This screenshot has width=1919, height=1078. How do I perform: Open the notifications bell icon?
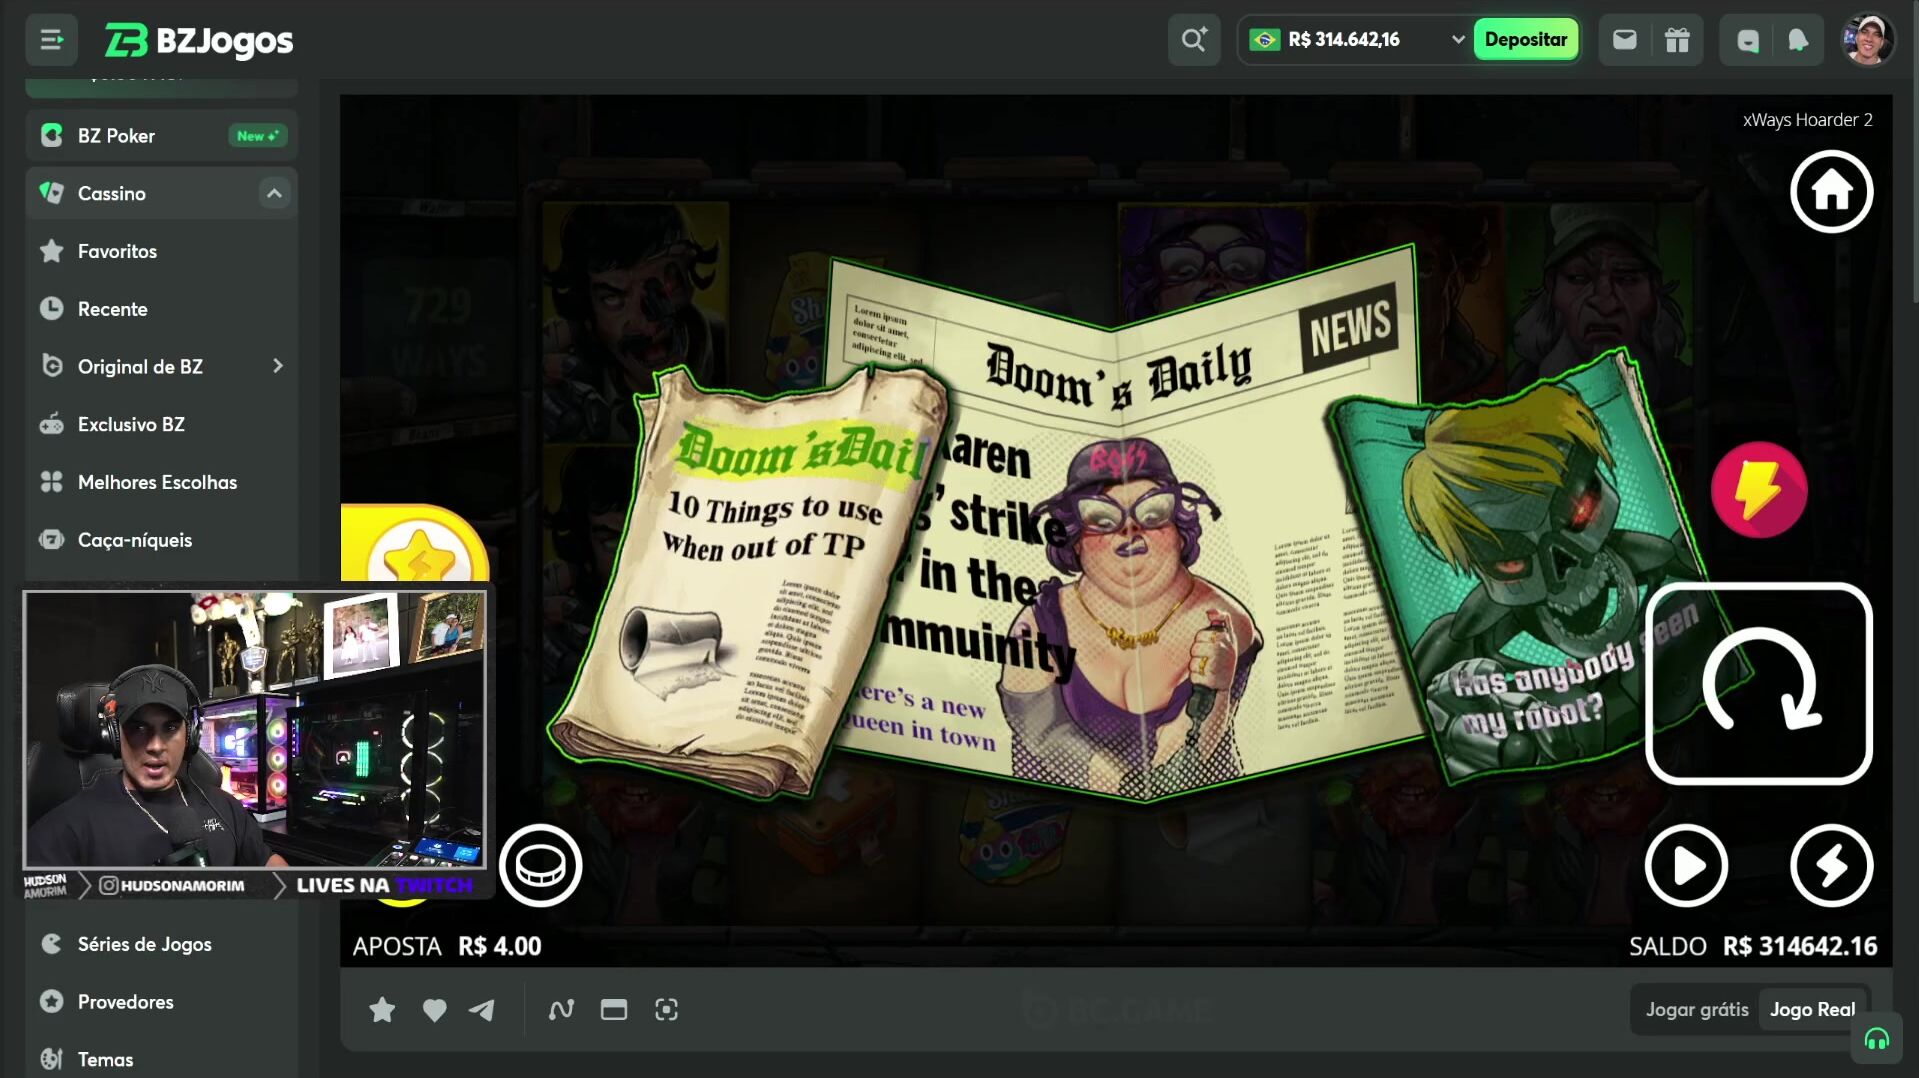point(1798,40)
